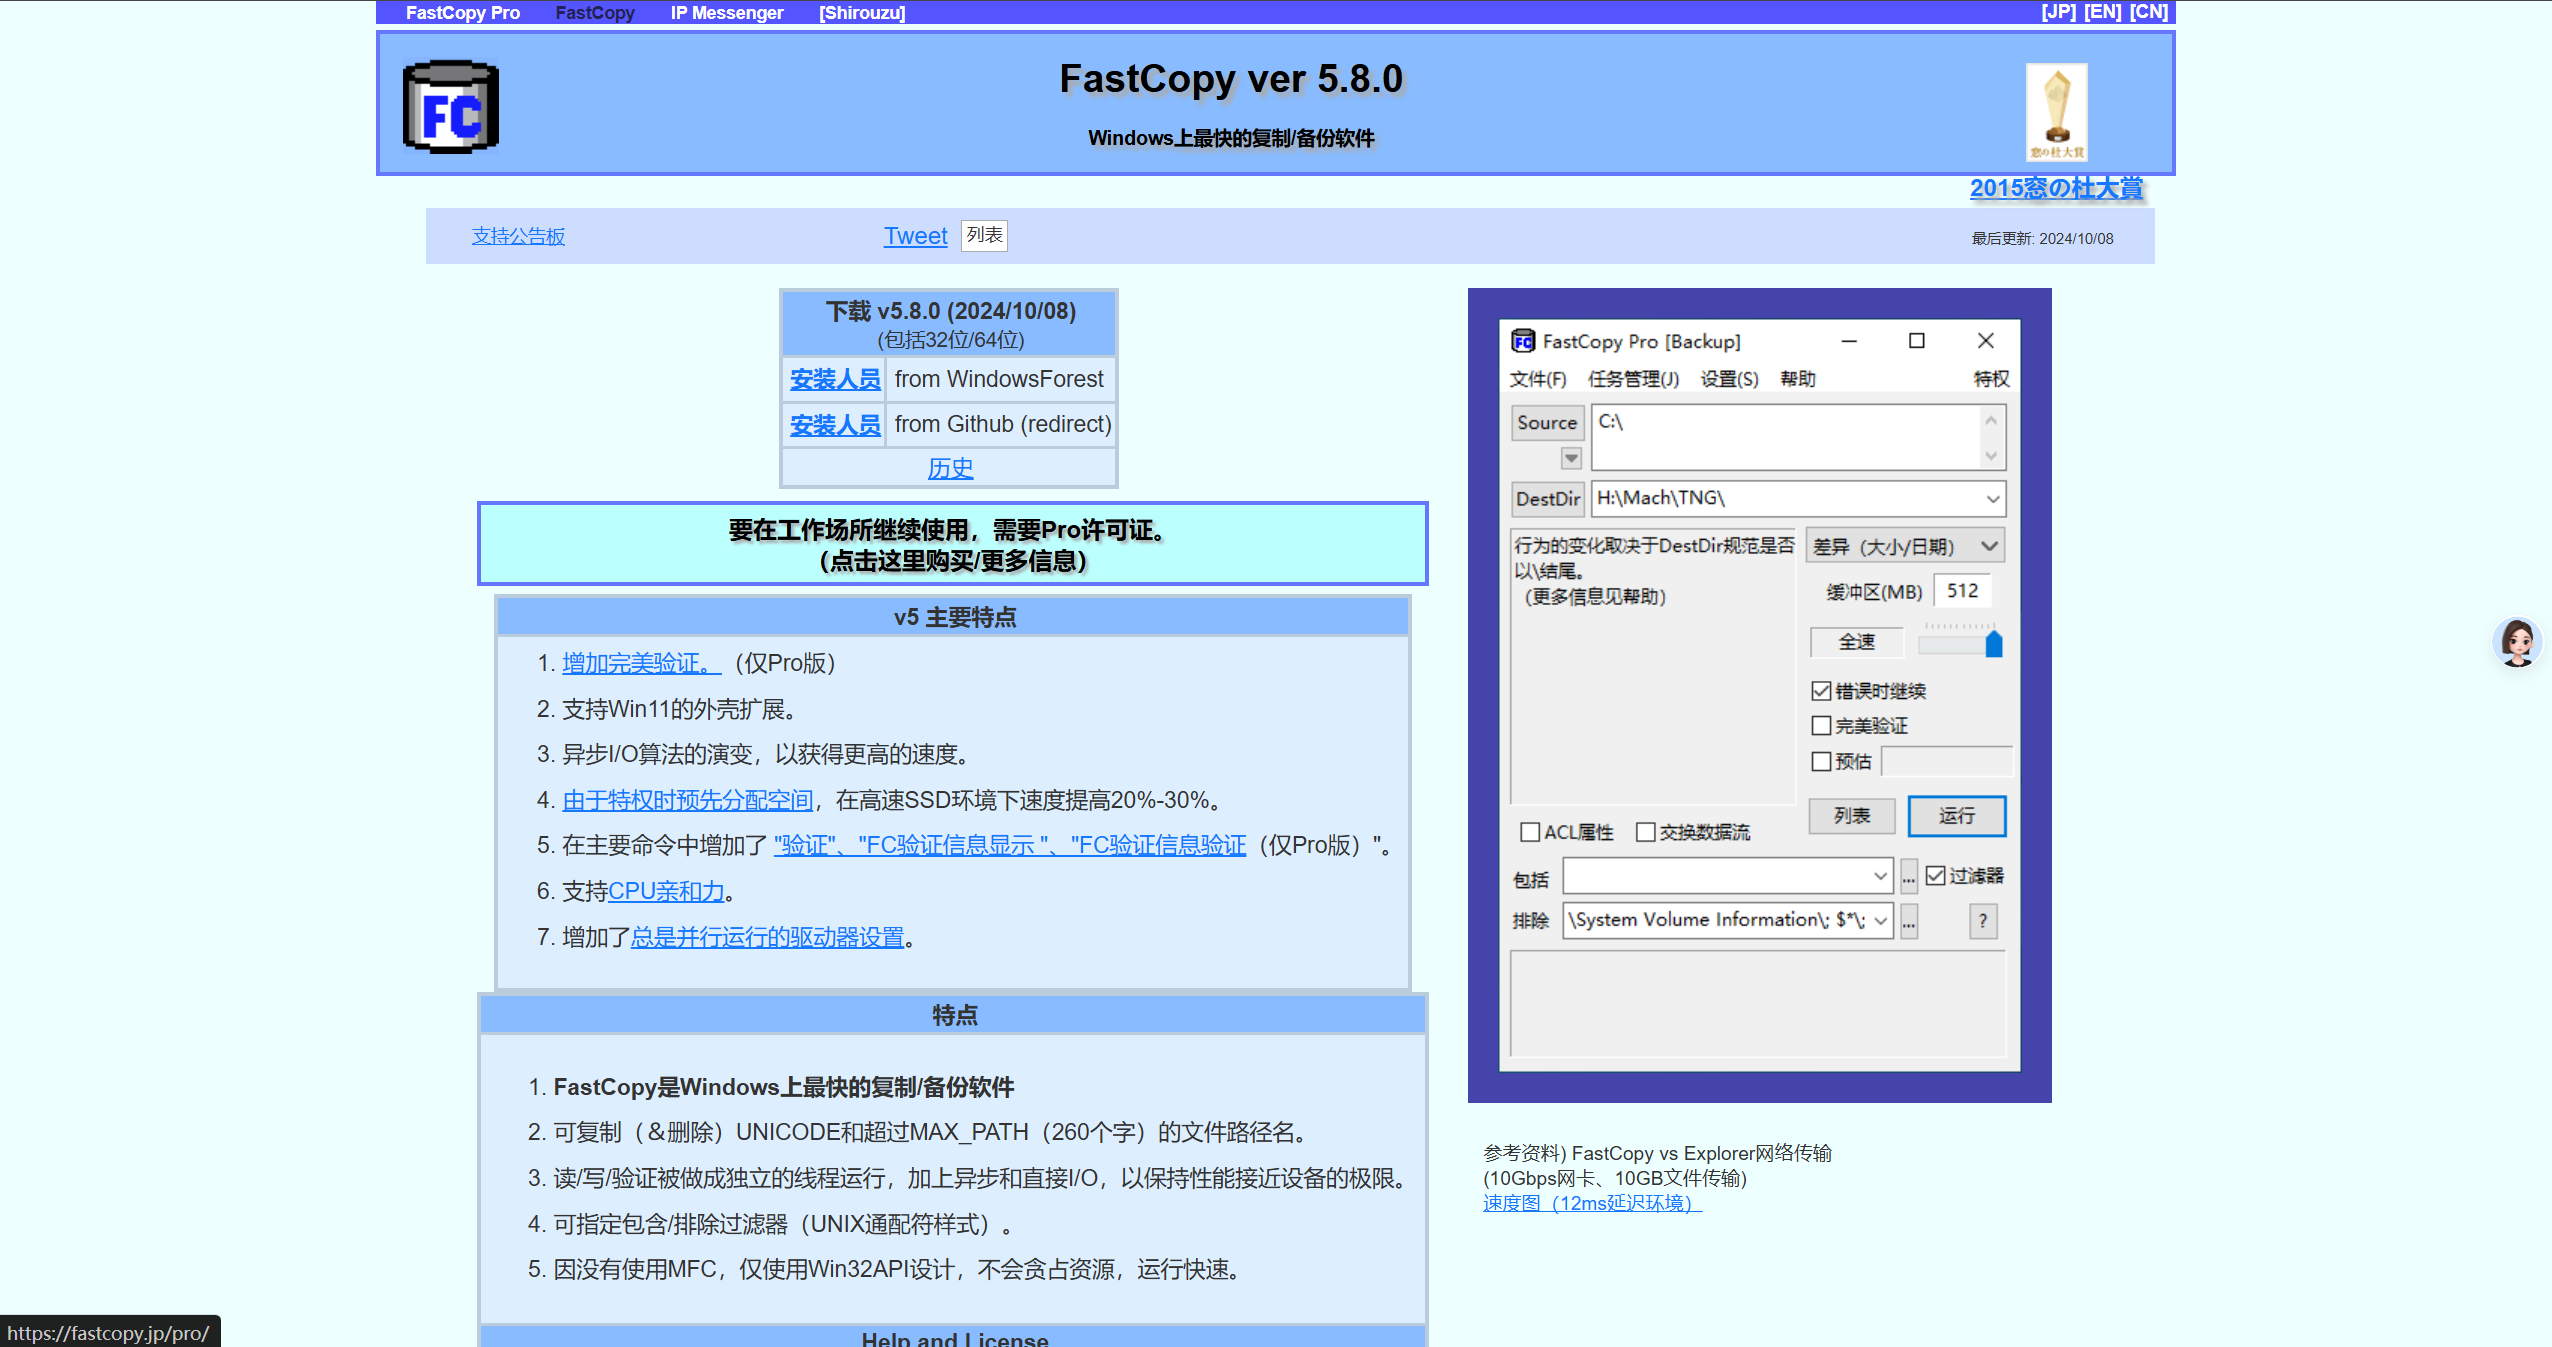The height and width of the screenshot is (1347, 2552).
Task: Open the 设置(S) menu
Action: point(1728,379)
